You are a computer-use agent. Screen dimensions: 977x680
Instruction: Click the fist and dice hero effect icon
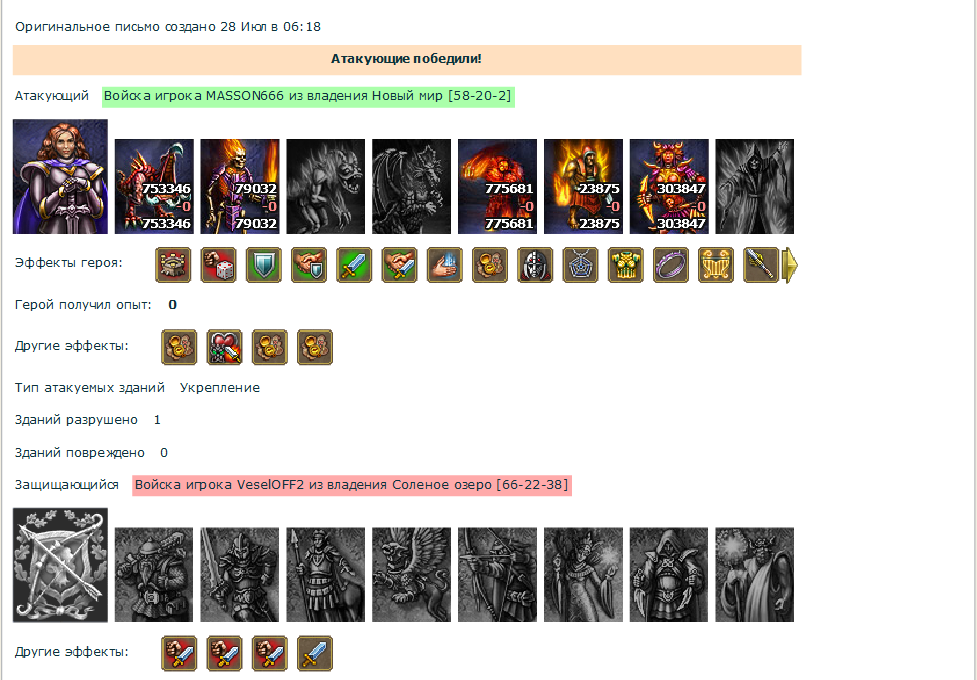218,265
